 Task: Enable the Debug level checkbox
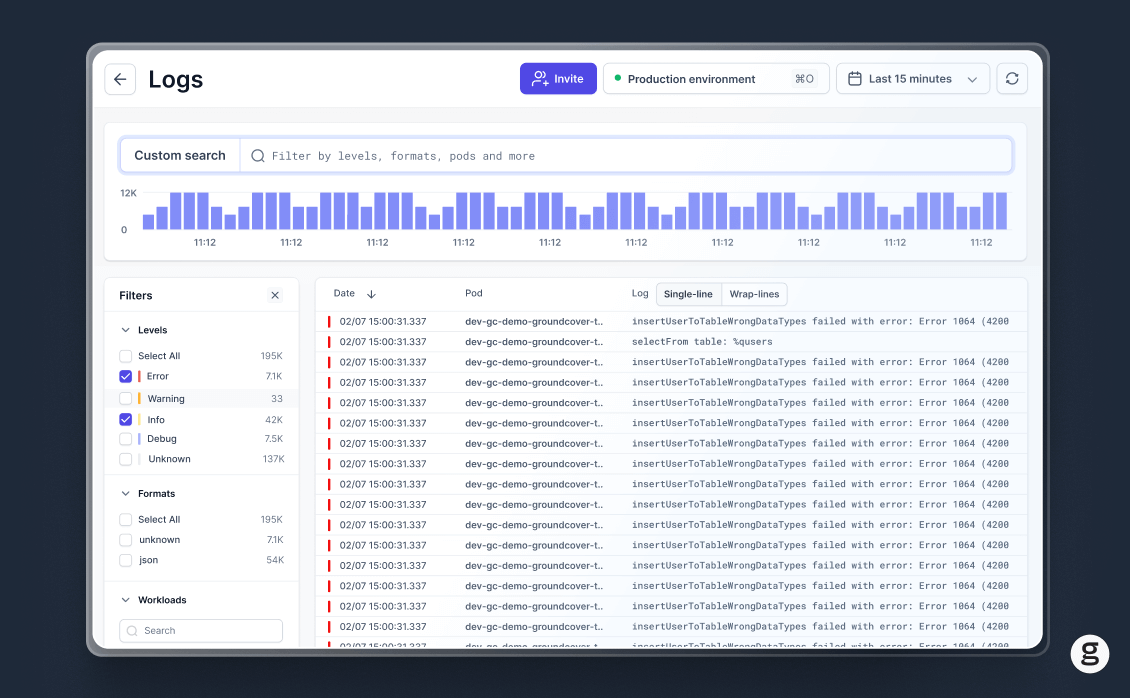[x=125, y=439]
